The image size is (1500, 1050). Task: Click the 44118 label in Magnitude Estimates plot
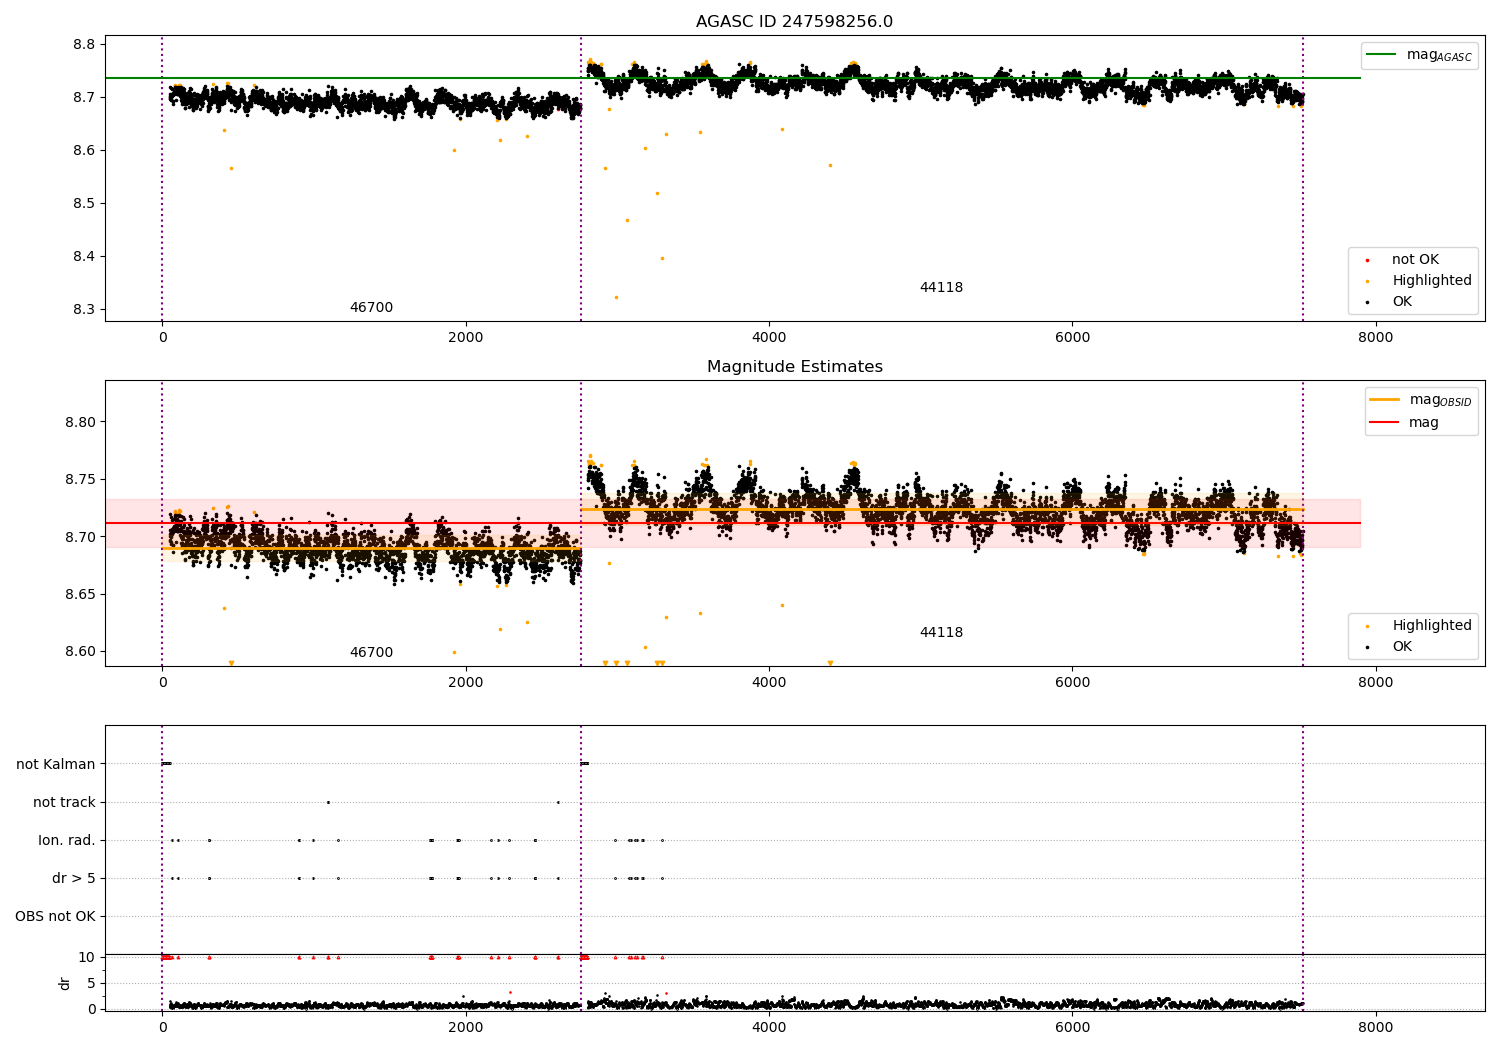click(x=941, y=633)
